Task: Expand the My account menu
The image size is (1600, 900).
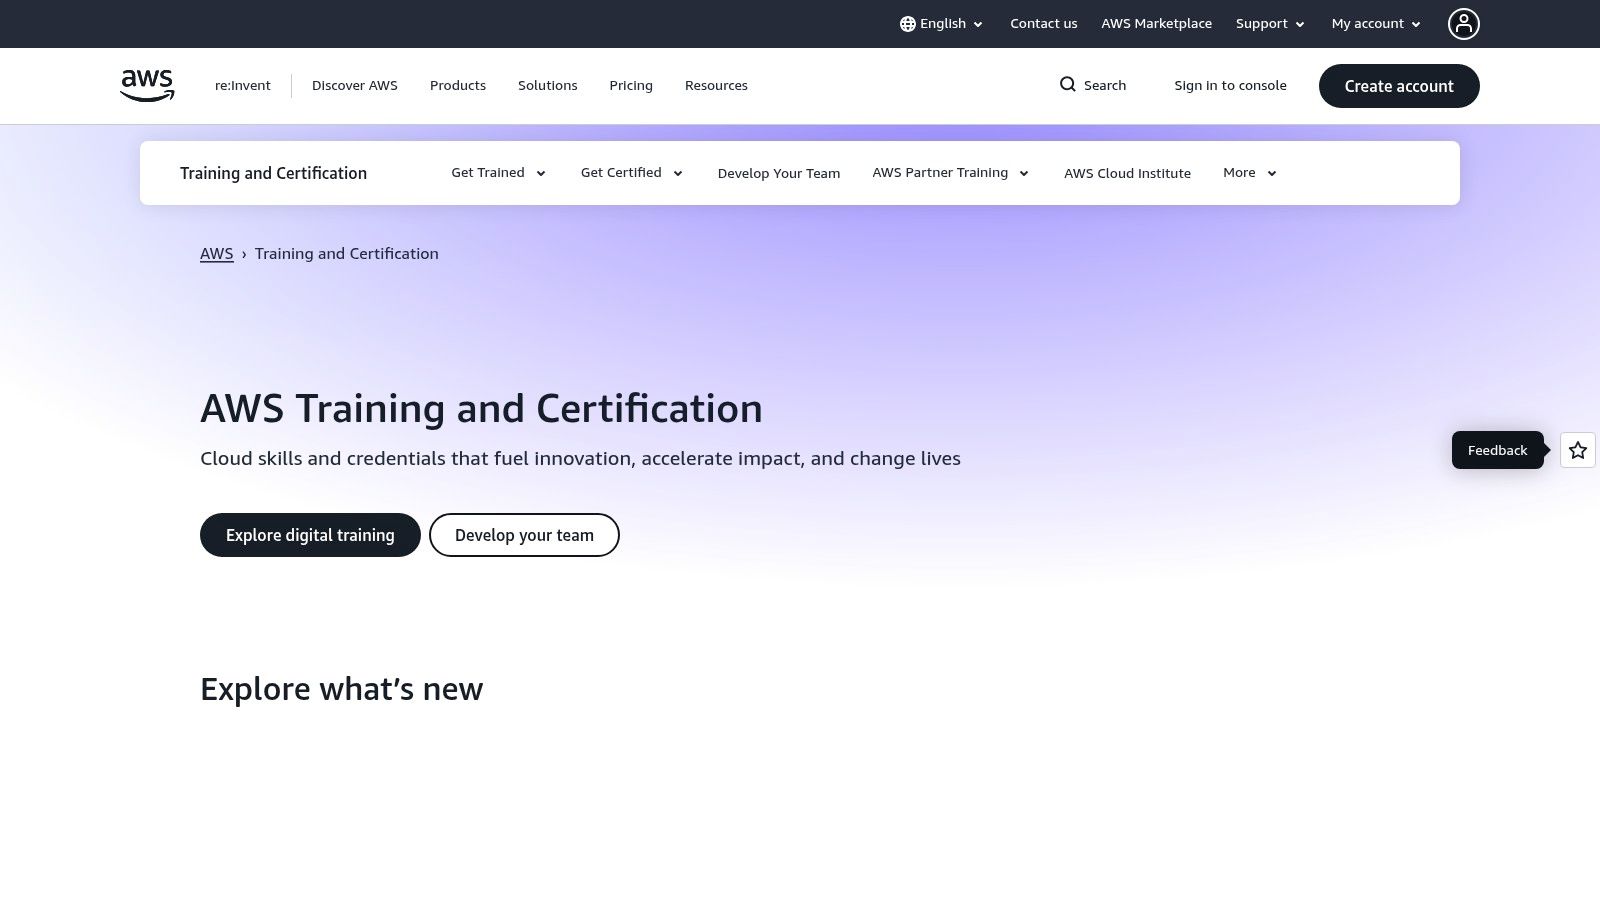Action: coord(1375,23)
